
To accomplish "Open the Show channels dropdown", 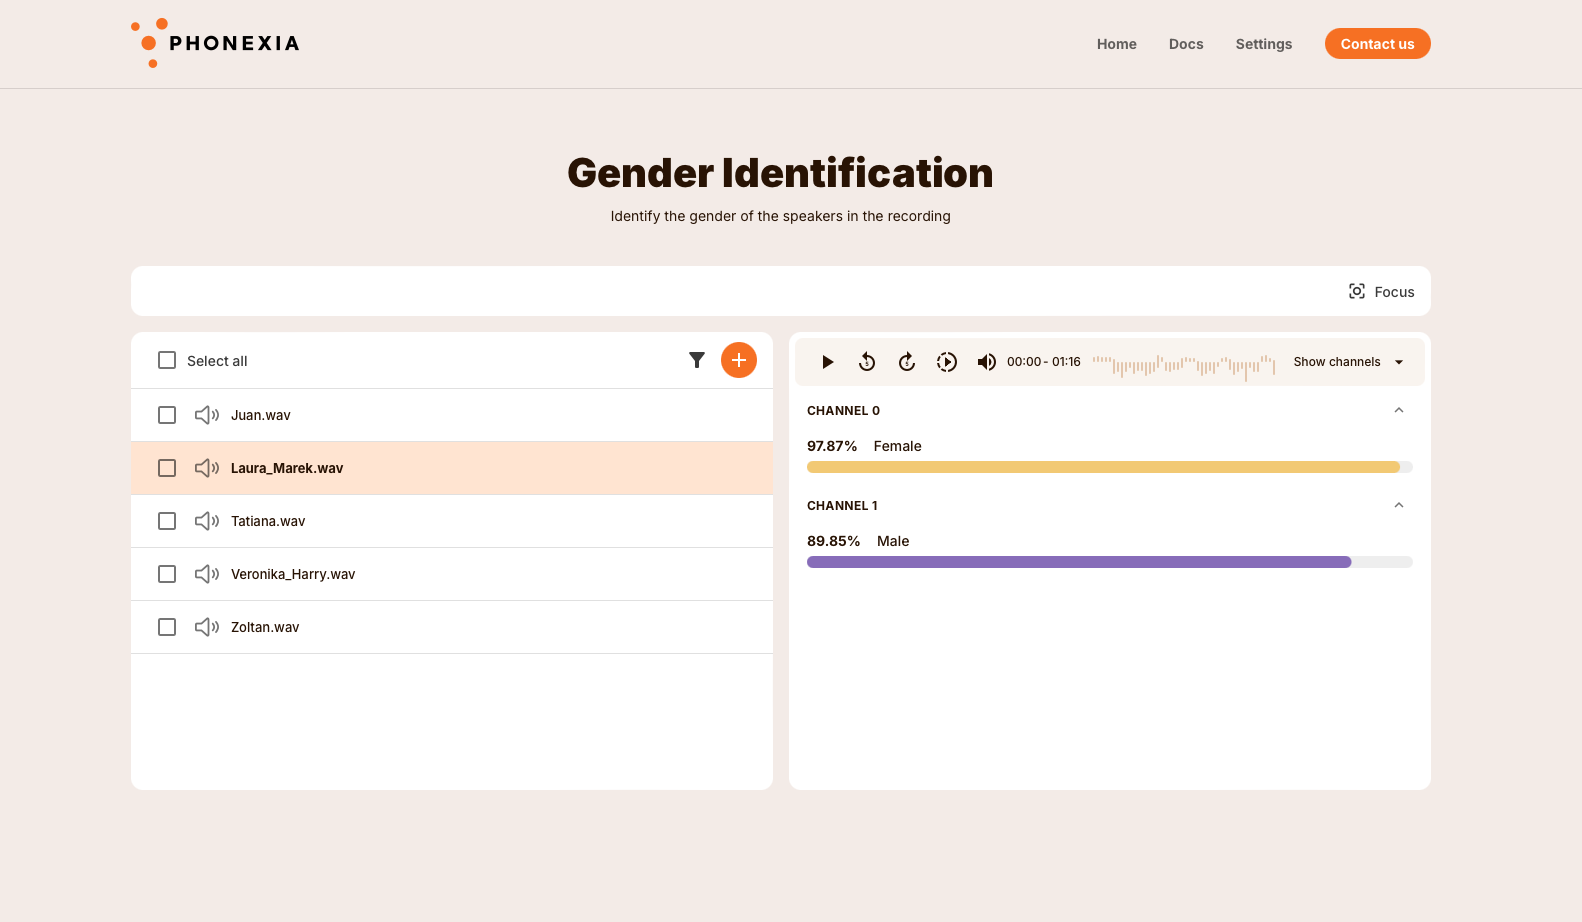I will [1348, 362].
